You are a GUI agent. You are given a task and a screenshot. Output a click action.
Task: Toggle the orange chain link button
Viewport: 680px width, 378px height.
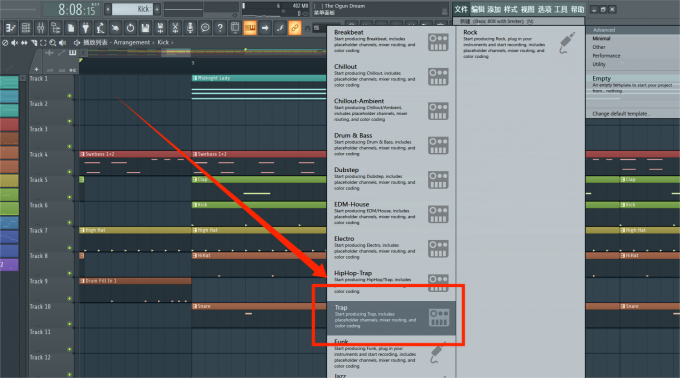pyautogui.click(x=294, y=28)
